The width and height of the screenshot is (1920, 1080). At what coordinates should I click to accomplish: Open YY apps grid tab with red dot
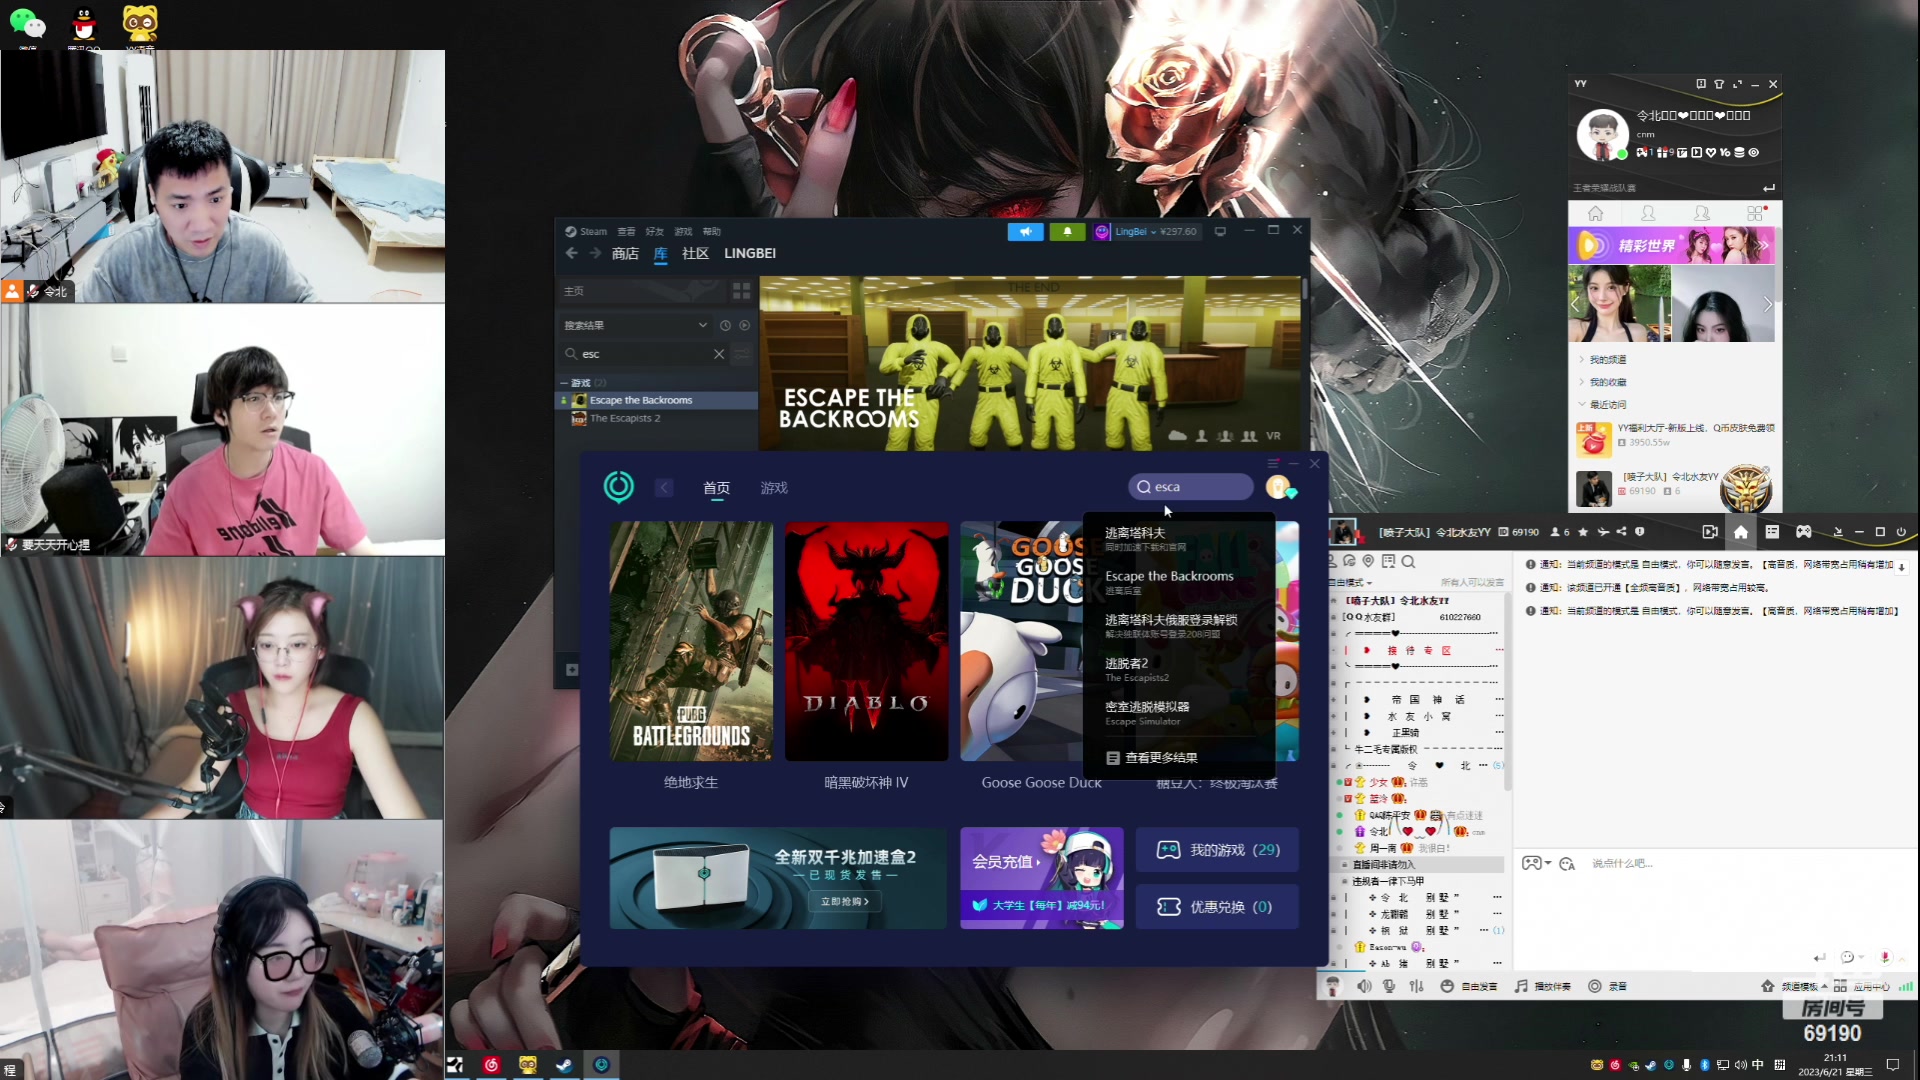click(1755, 213)
